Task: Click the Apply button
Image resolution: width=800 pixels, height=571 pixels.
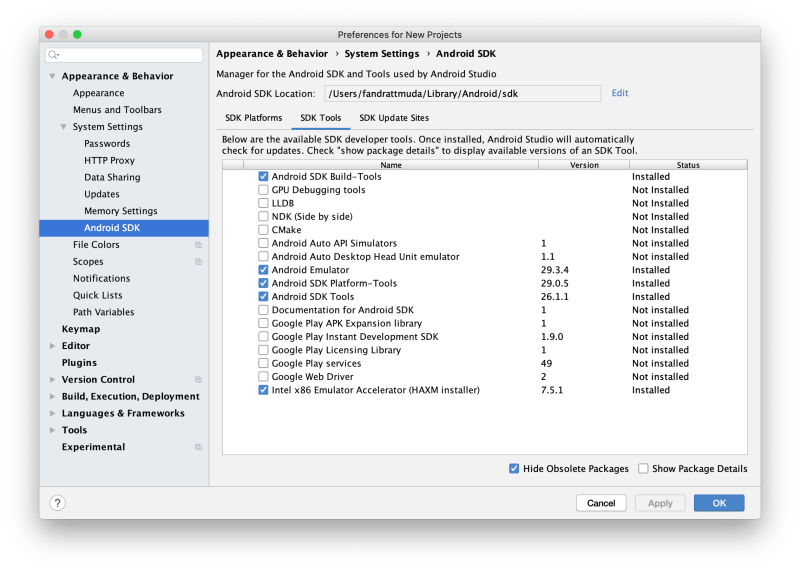Action: 660,503
